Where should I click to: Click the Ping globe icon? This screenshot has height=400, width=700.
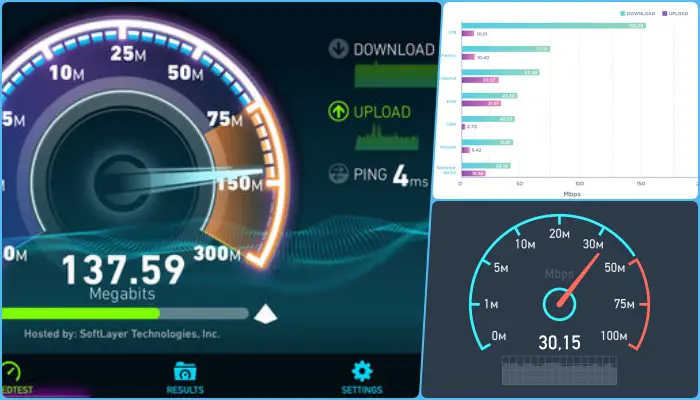[x=338, y=174]
